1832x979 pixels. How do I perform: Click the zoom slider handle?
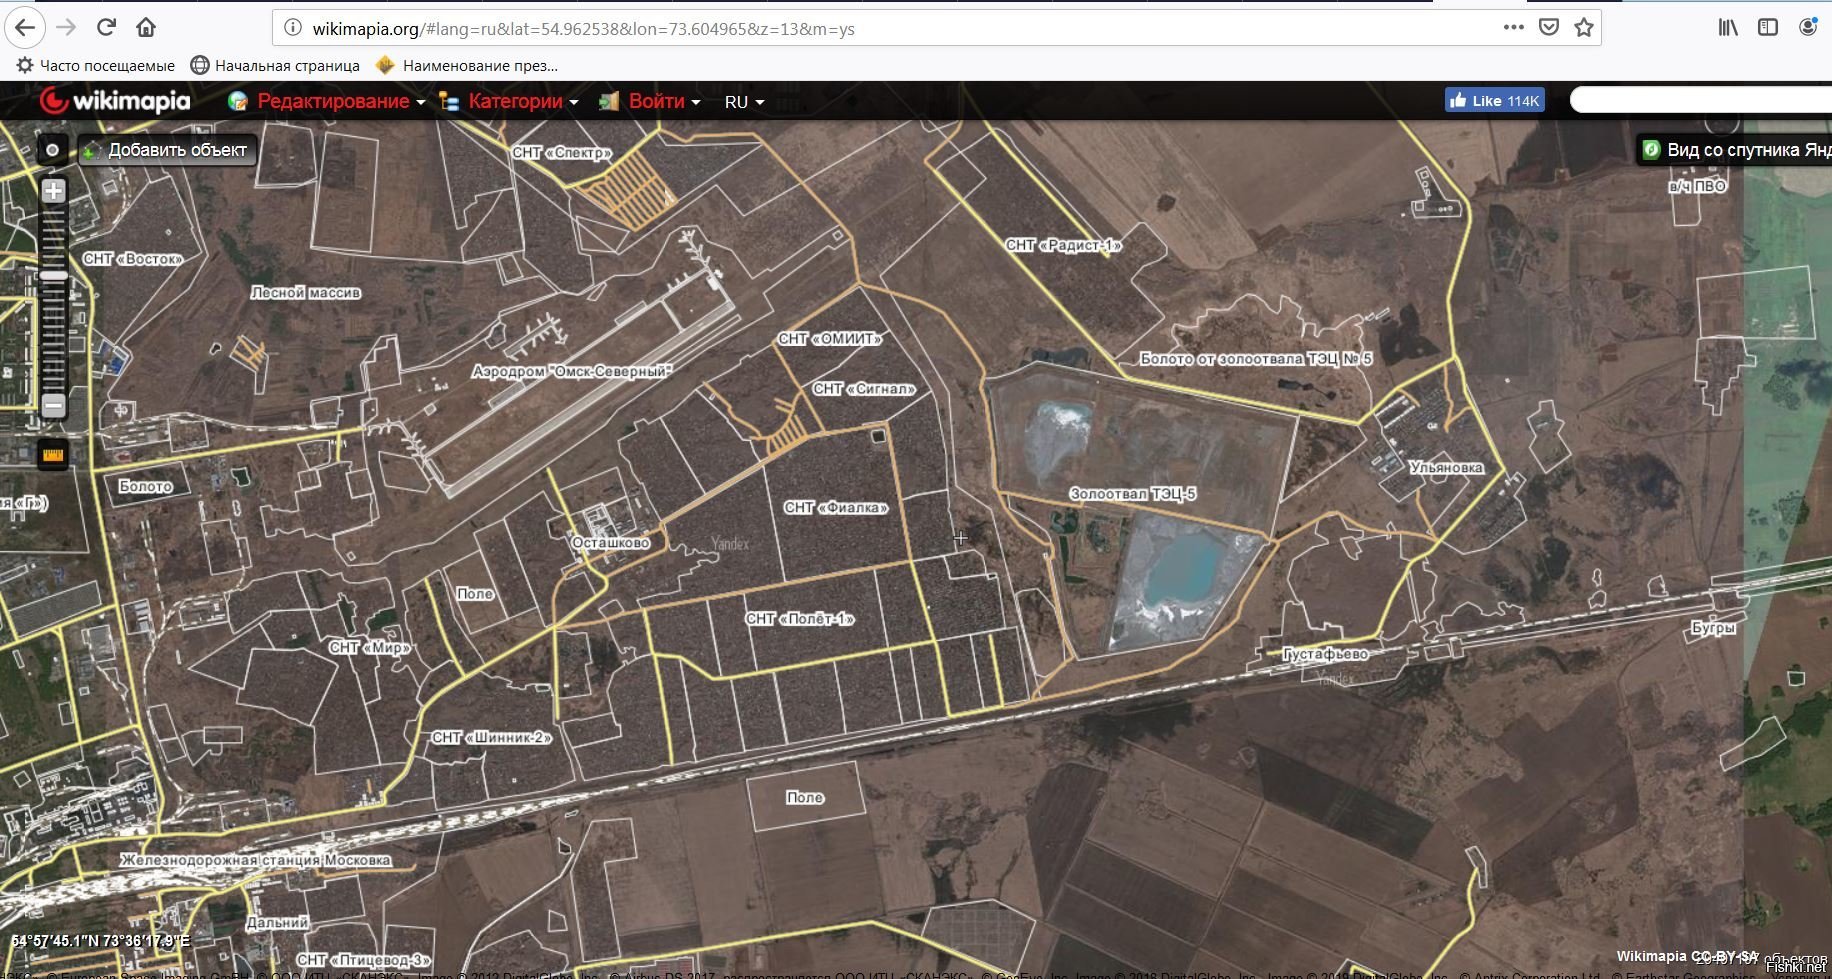[x=54, y=275]
